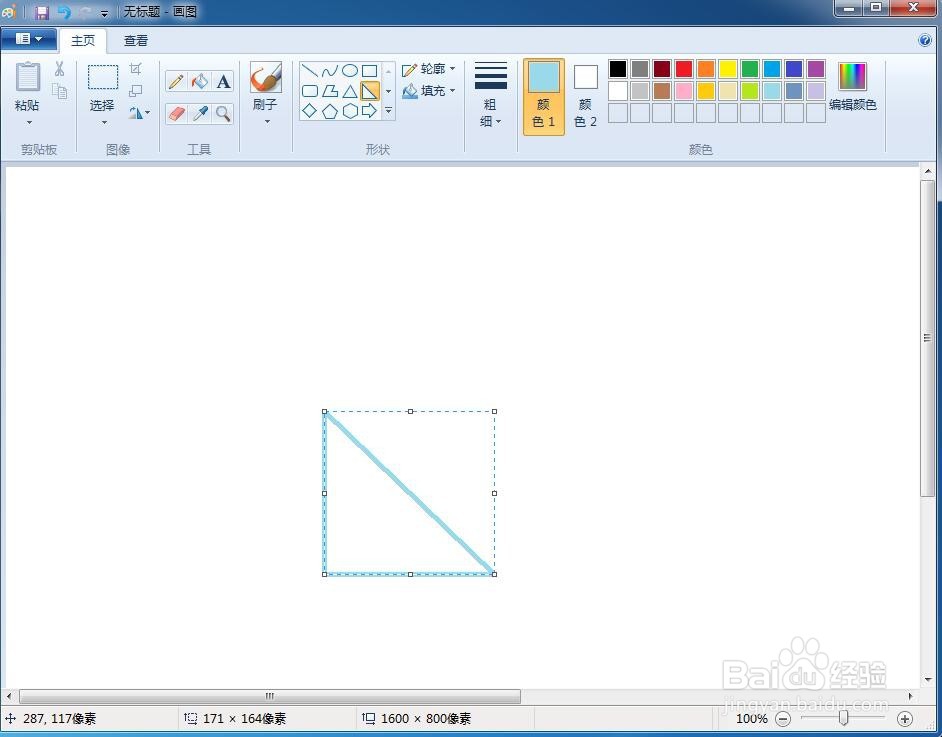The width and height of the screenshot is (942, 737).
Task: Expand the shapes gallery more arrow
Action: pos(389,111)
